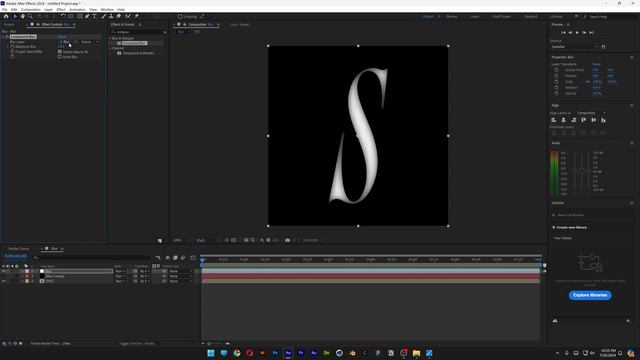The image size is (640, 360).
Task: Open the Composition menu
Action: pos(31,9)
